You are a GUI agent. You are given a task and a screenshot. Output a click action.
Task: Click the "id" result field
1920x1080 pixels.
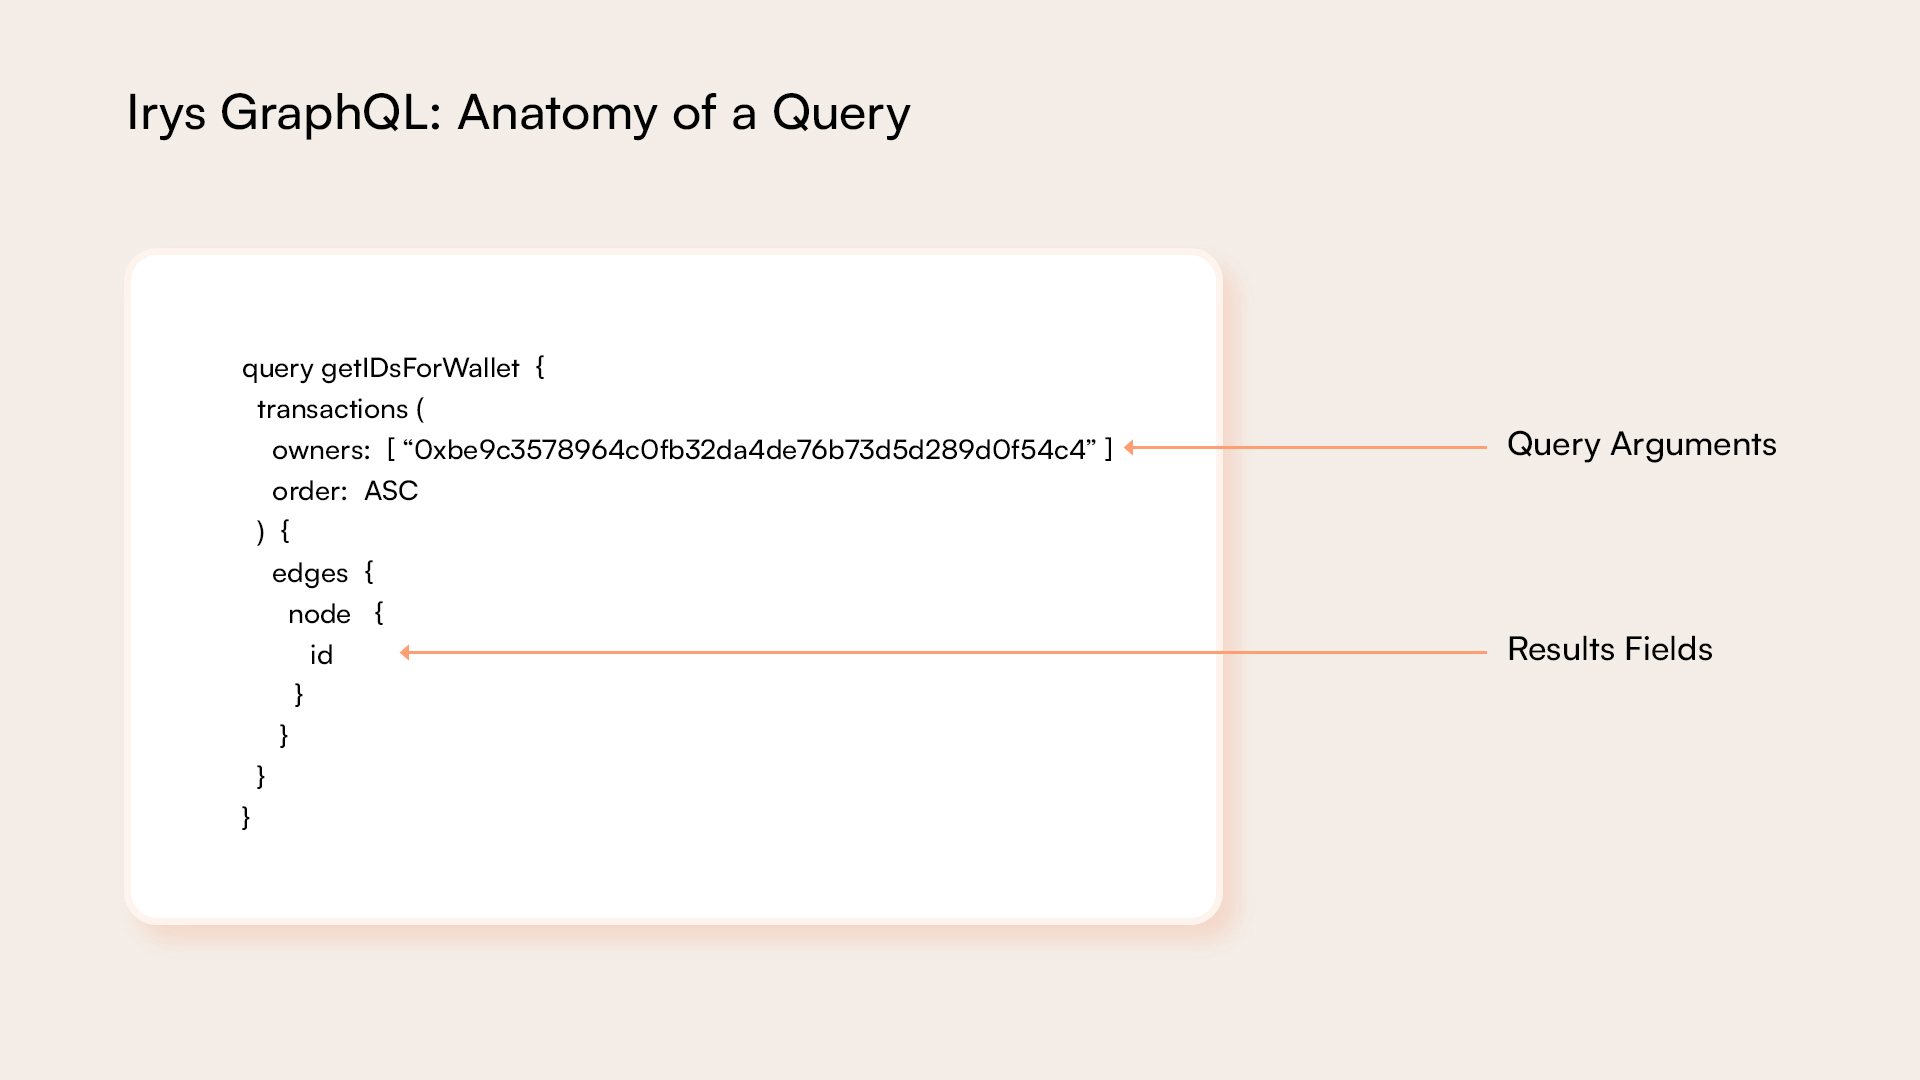point(321,655)
